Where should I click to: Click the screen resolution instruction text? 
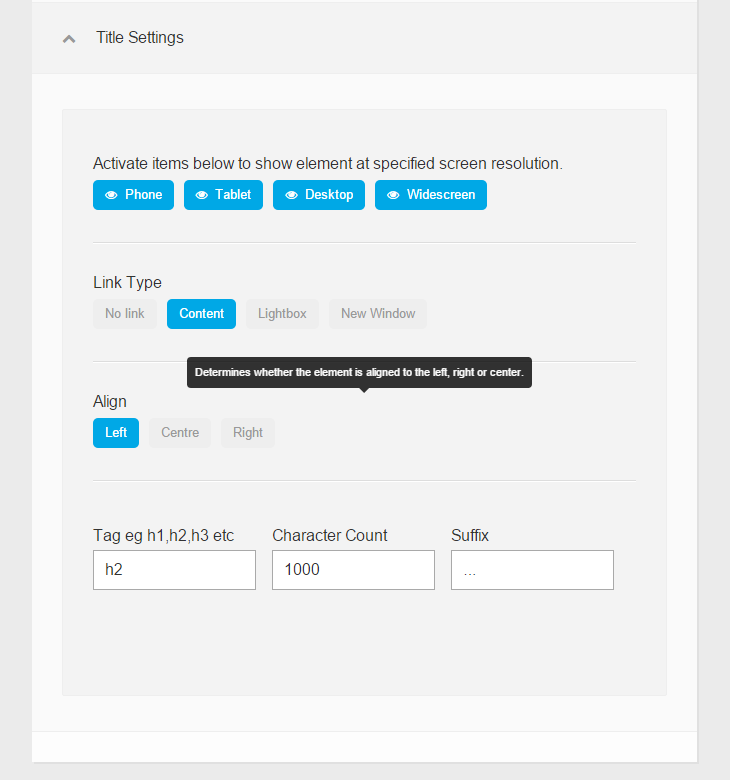pos(327,164)
